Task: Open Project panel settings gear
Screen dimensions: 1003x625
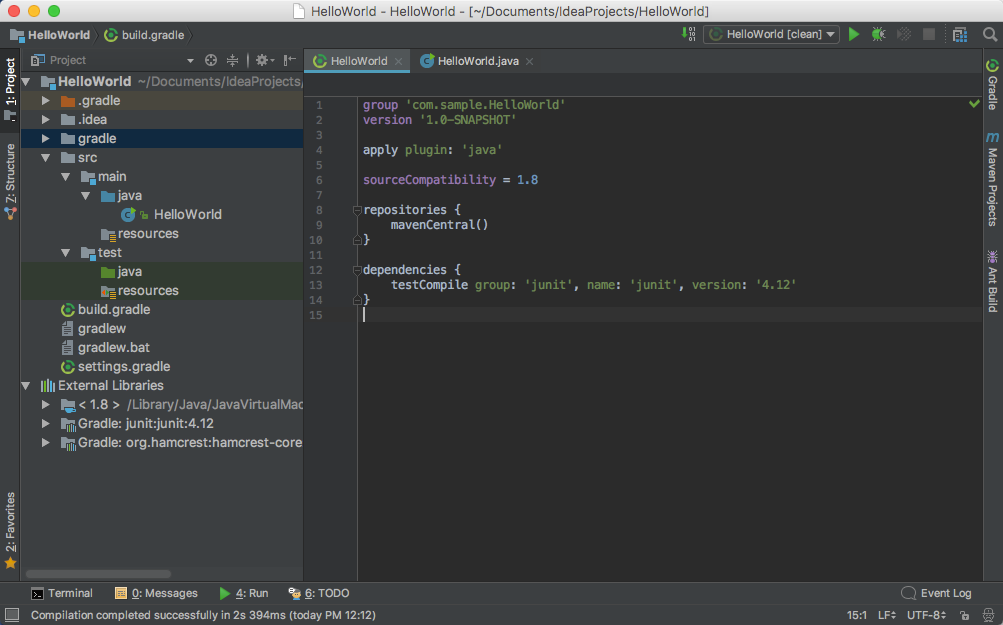Action: coord(262,60)
